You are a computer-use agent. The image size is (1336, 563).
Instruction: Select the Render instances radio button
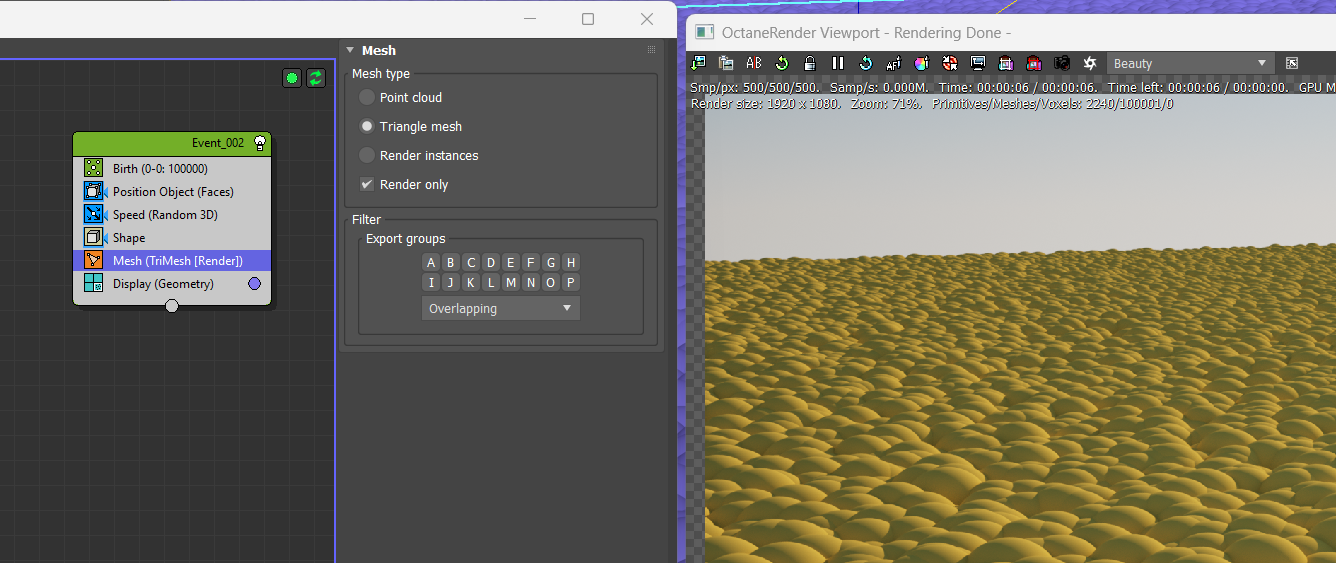point(367,155)
